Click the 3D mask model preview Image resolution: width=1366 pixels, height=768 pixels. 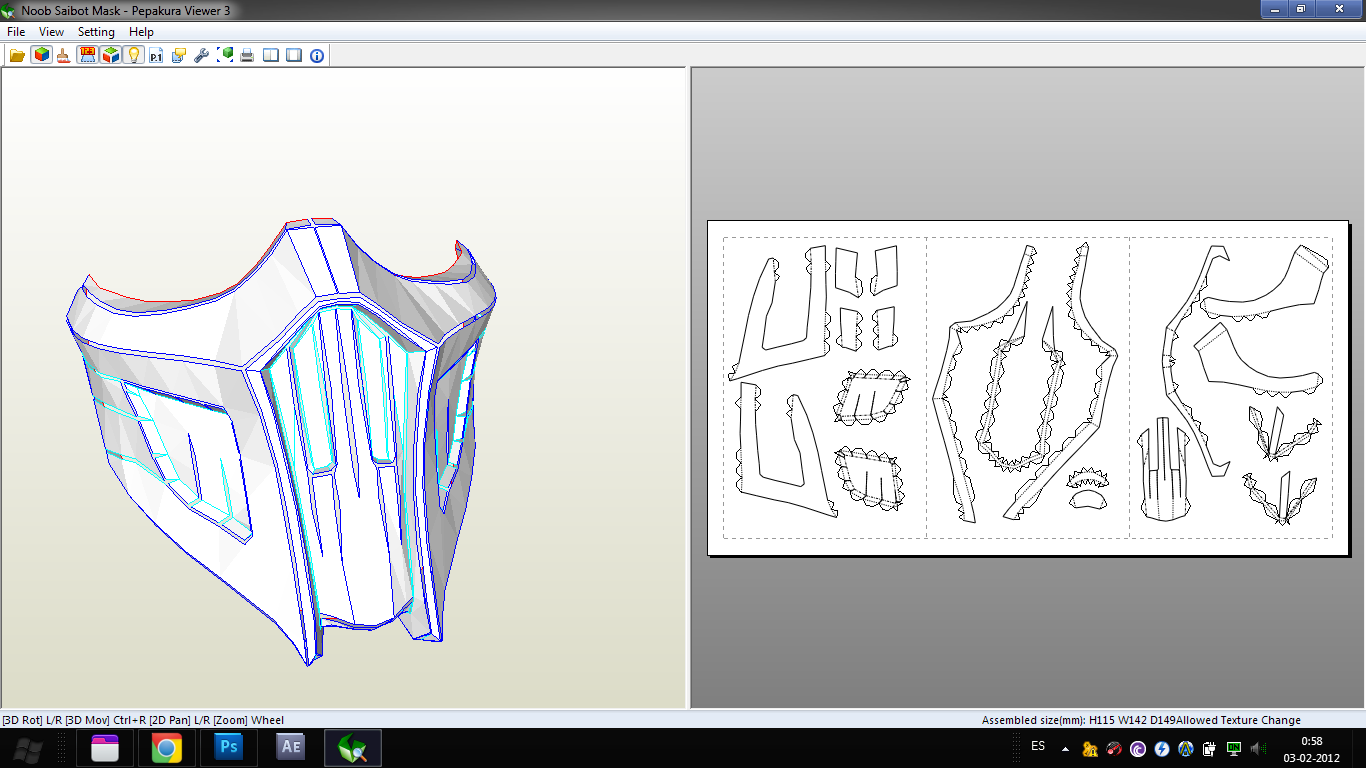coord(282,440)
